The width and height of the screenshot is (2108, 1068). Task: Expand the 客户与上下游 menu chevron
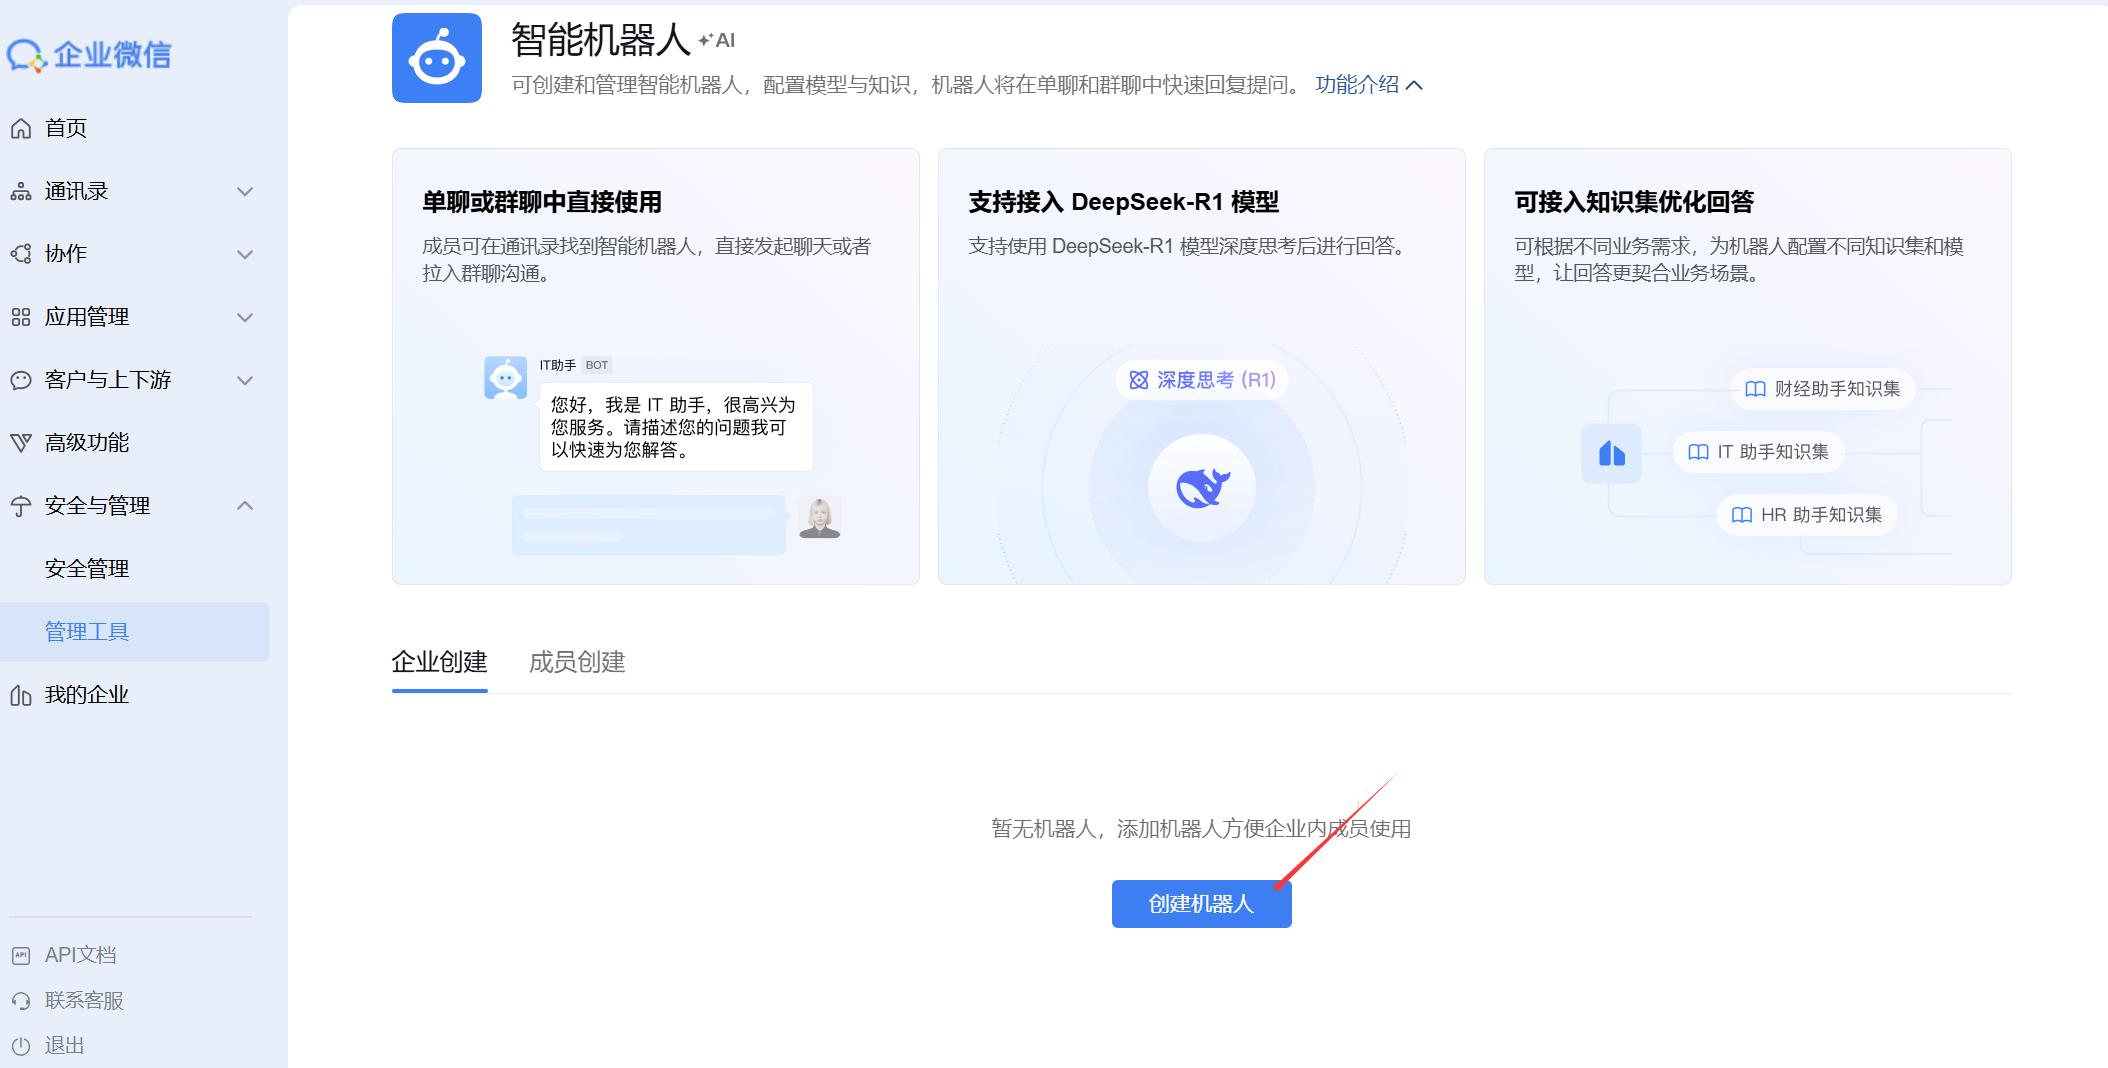pyautogui.click(x=245, y=380)
